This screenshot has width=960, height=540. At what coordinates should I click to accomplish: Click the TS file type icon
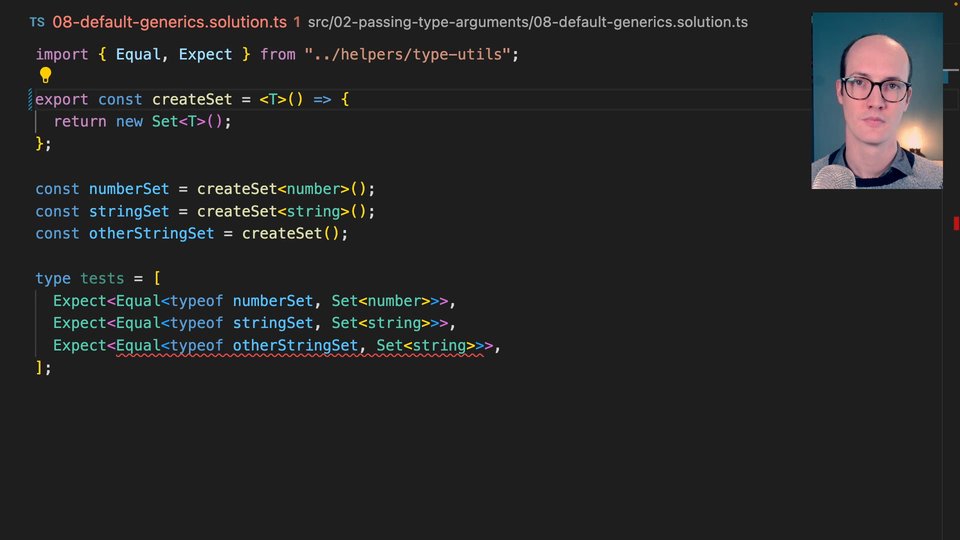click(37, 22)
